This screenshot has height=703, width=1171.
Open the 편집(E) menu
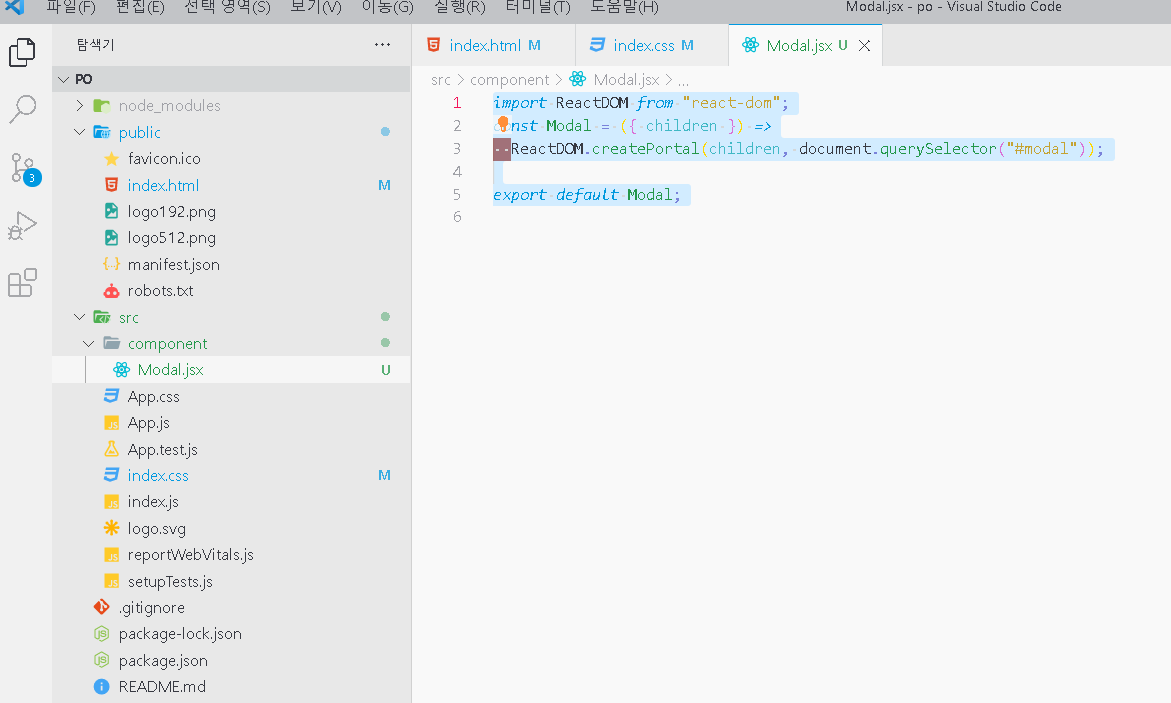(140, 7)
